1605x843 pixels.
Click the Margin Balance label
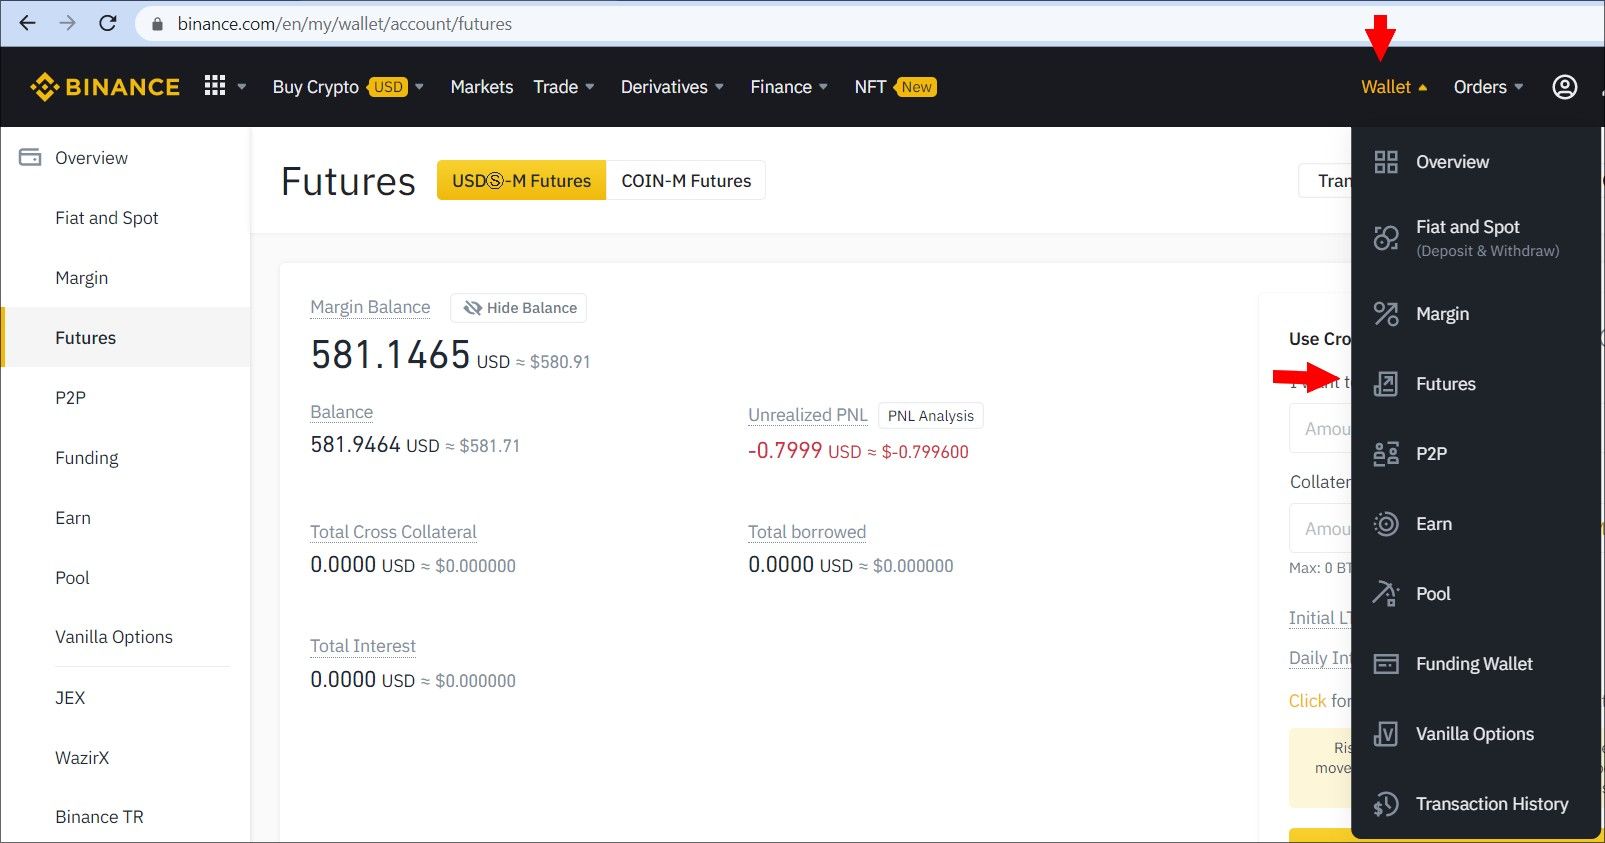coord(370,307)
